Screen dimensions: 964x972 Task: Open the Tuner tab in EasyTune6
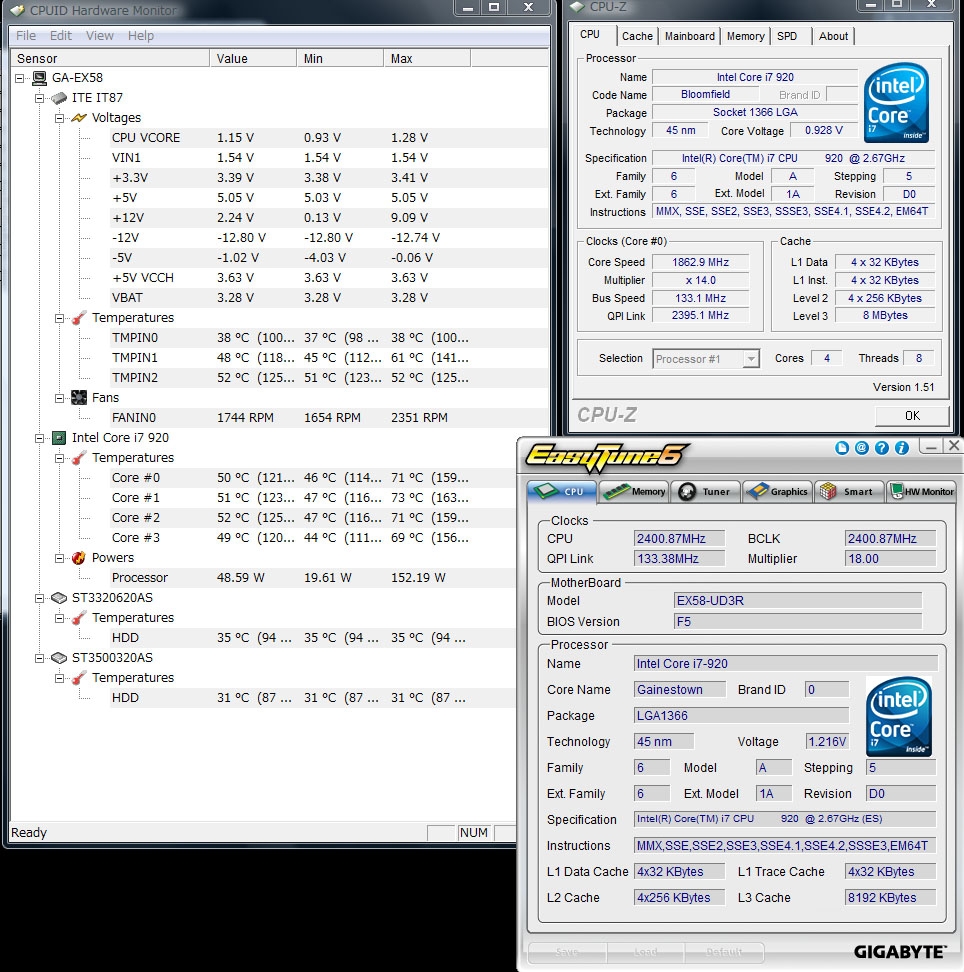tap(705, 491)
